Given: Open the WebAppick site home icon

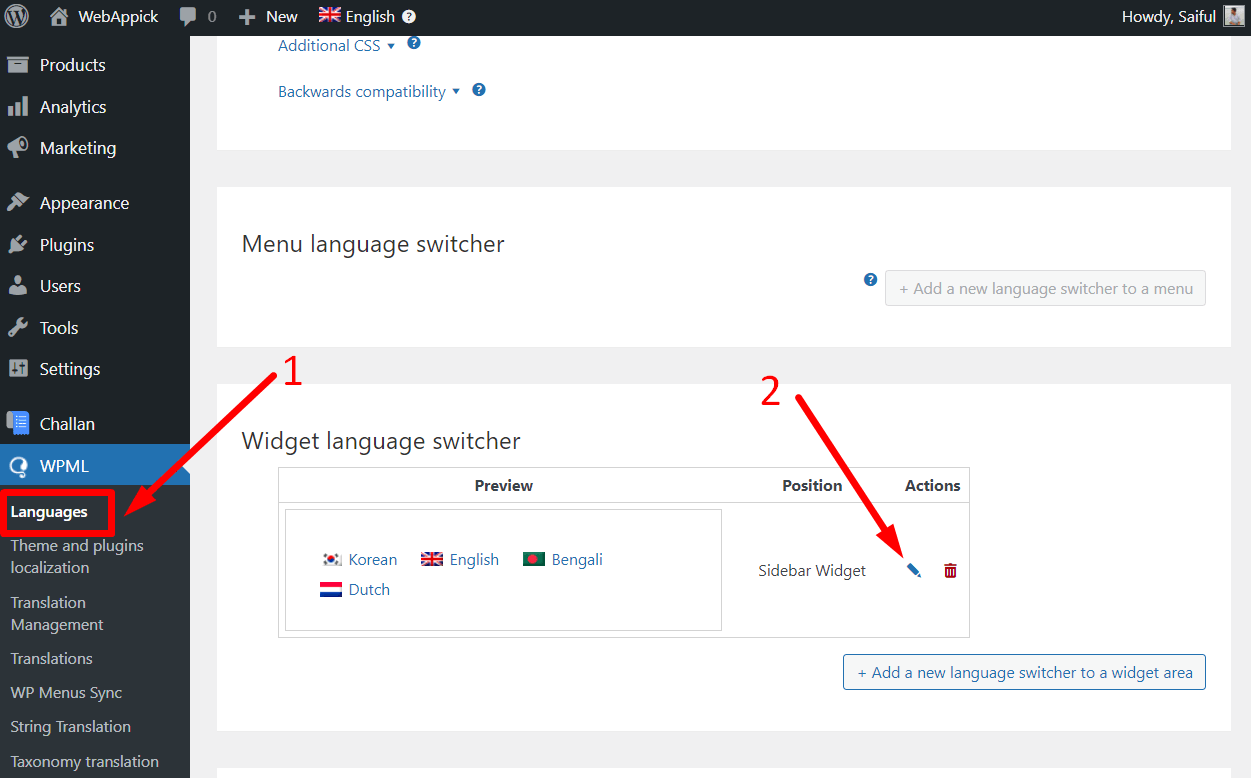Looking at the screenshot, I should point(59,16).
